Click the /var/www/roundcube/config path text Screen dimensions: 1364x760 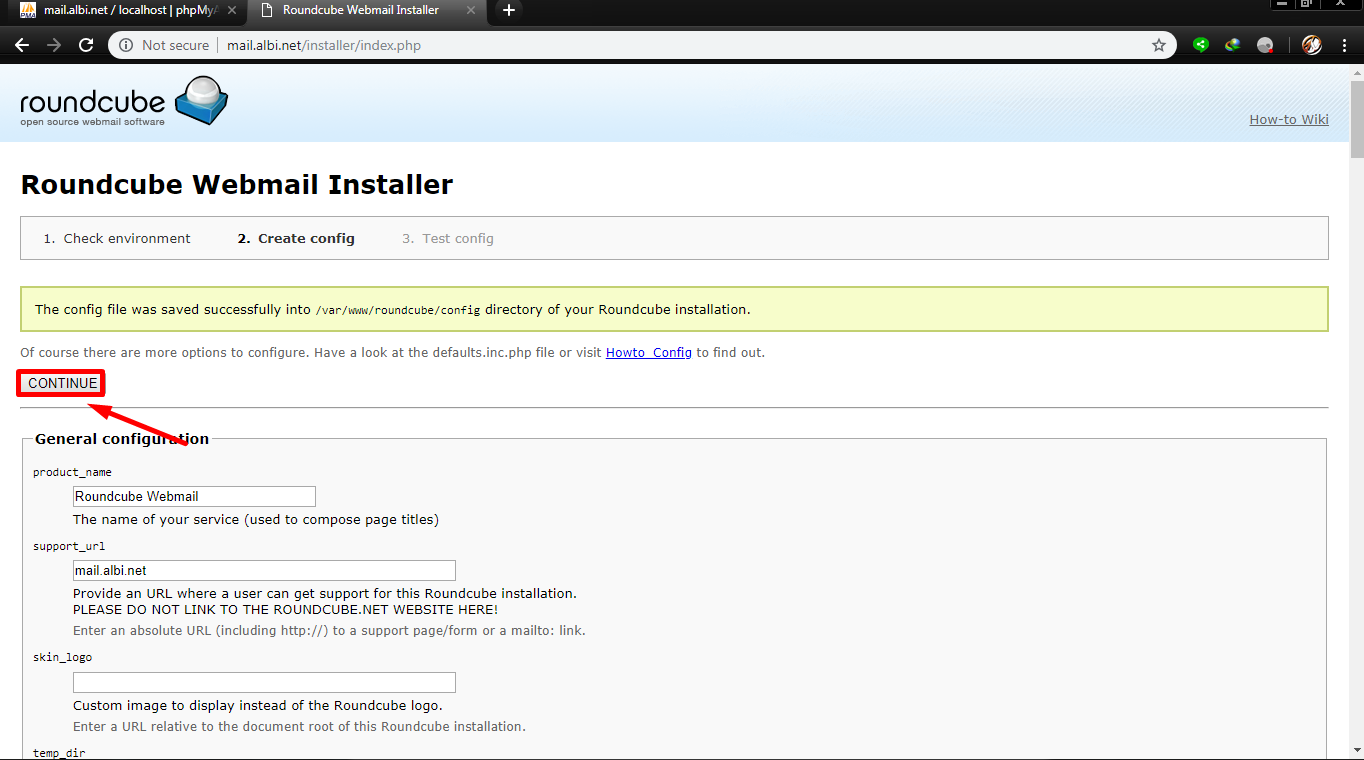click(398, 310)
